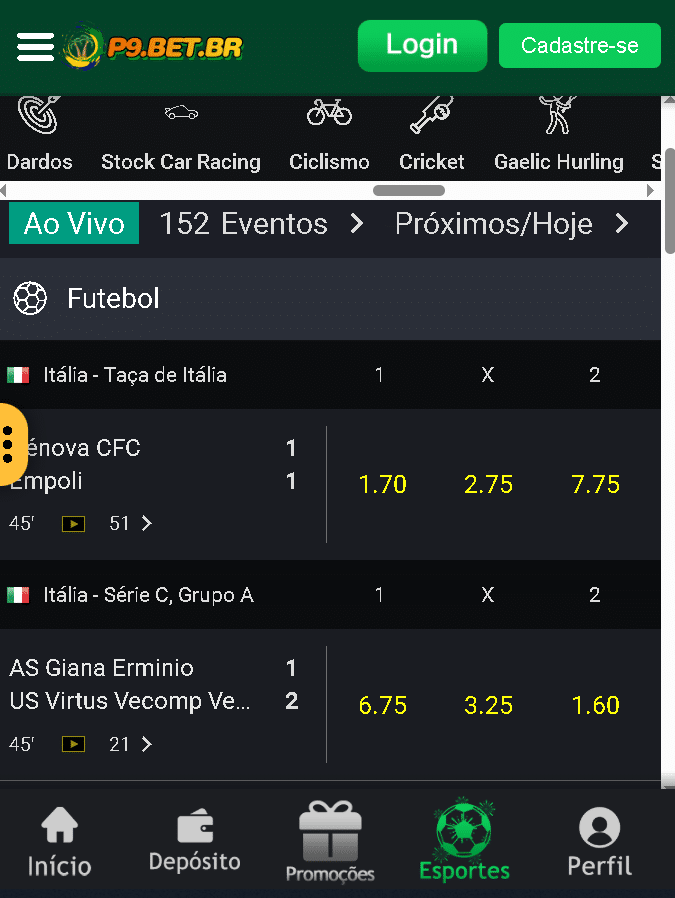The height and width of the screenshot is (898, 675).
Task: Open the floating three-dot quick menu
Action: coord(11,444)
